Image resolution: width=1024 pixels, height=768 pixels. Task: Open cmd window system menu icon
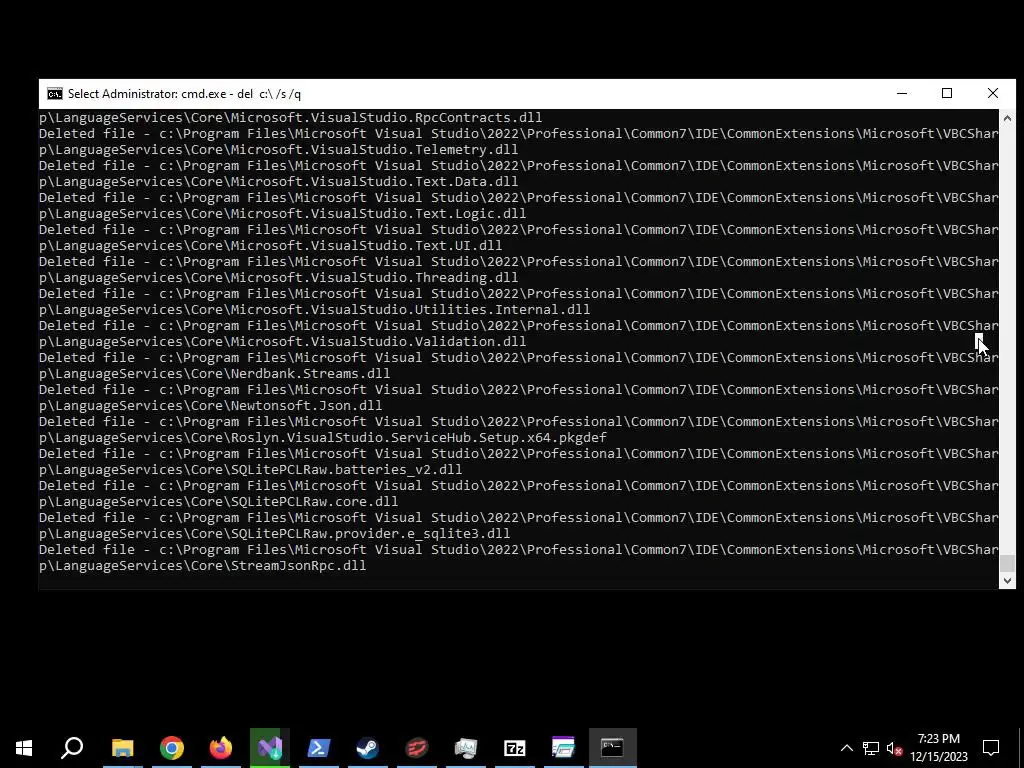coord(55,94)
